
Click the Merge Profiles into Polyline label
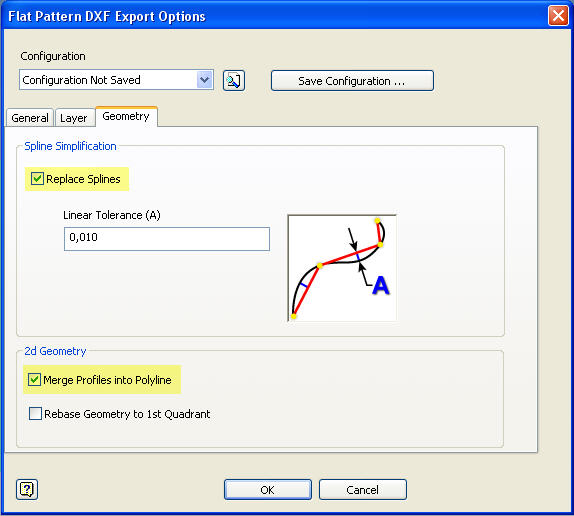pyautogui.click(x=107, y=380)
